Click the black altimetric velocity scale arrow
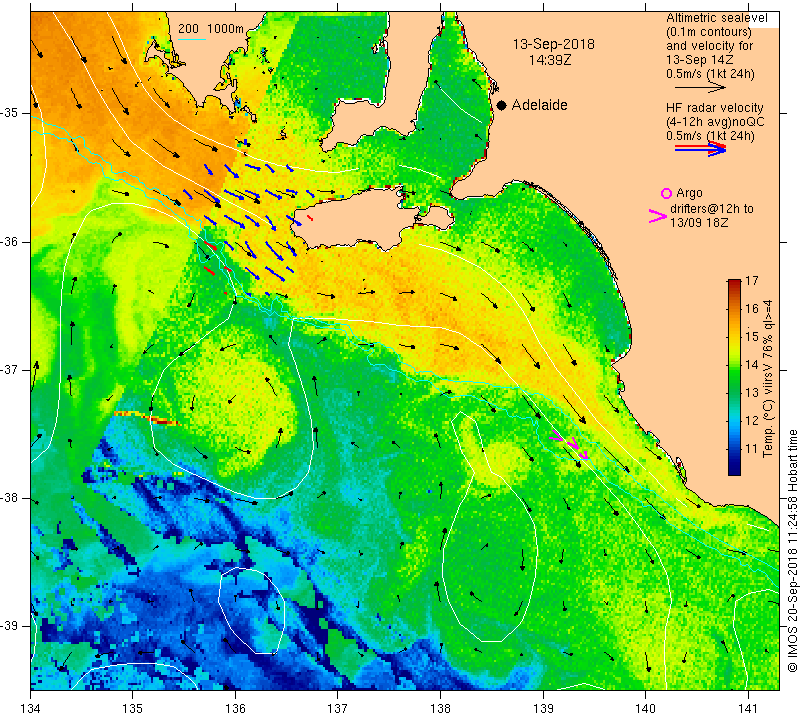 click(x=700, y=88)
